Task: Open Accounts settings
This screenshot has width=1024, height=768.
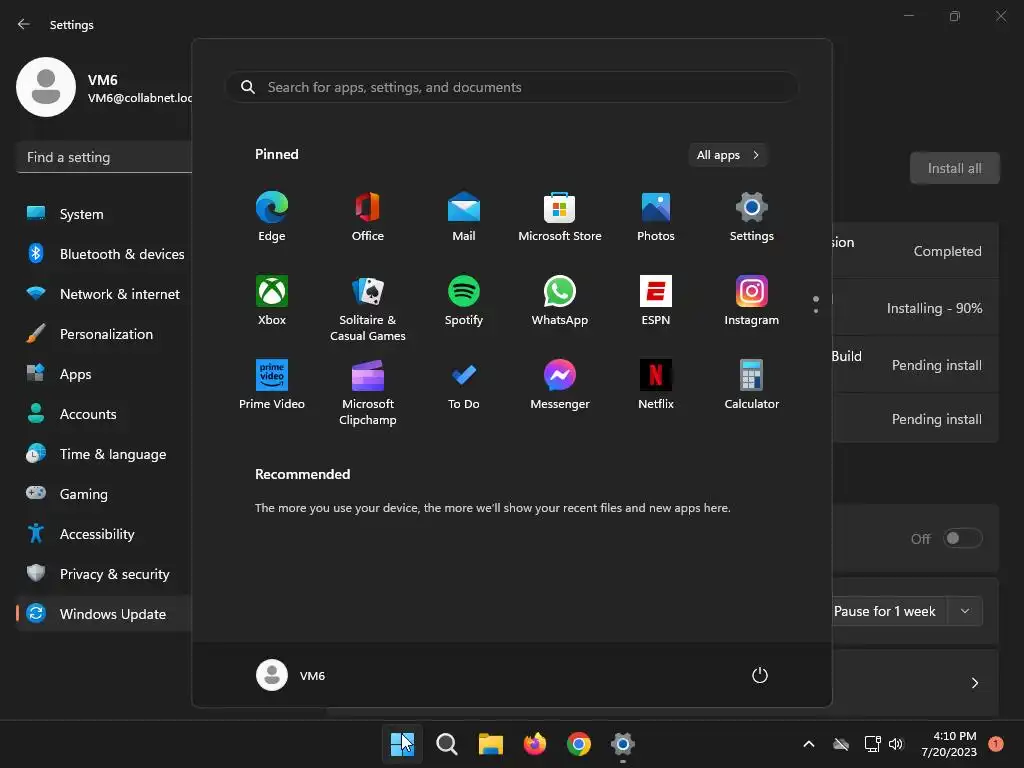Action: (104, 414)
